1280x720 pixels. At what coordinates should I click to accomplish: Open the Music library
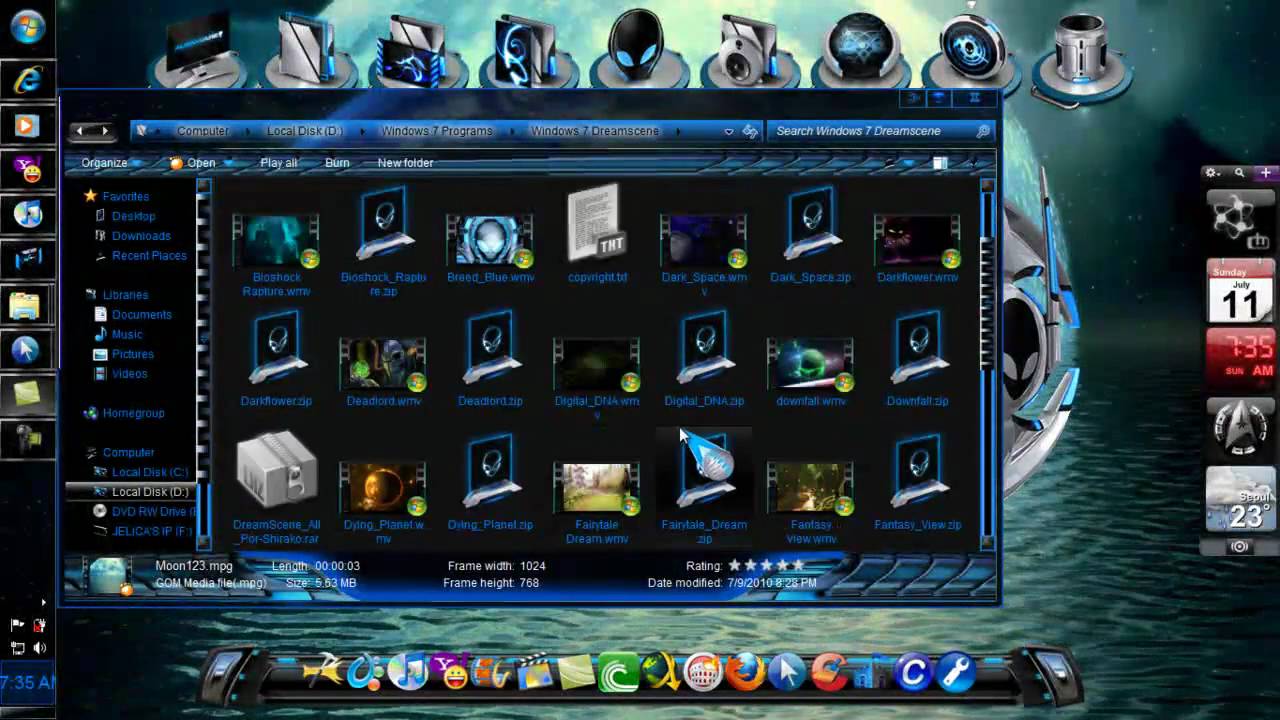(127, 334)
